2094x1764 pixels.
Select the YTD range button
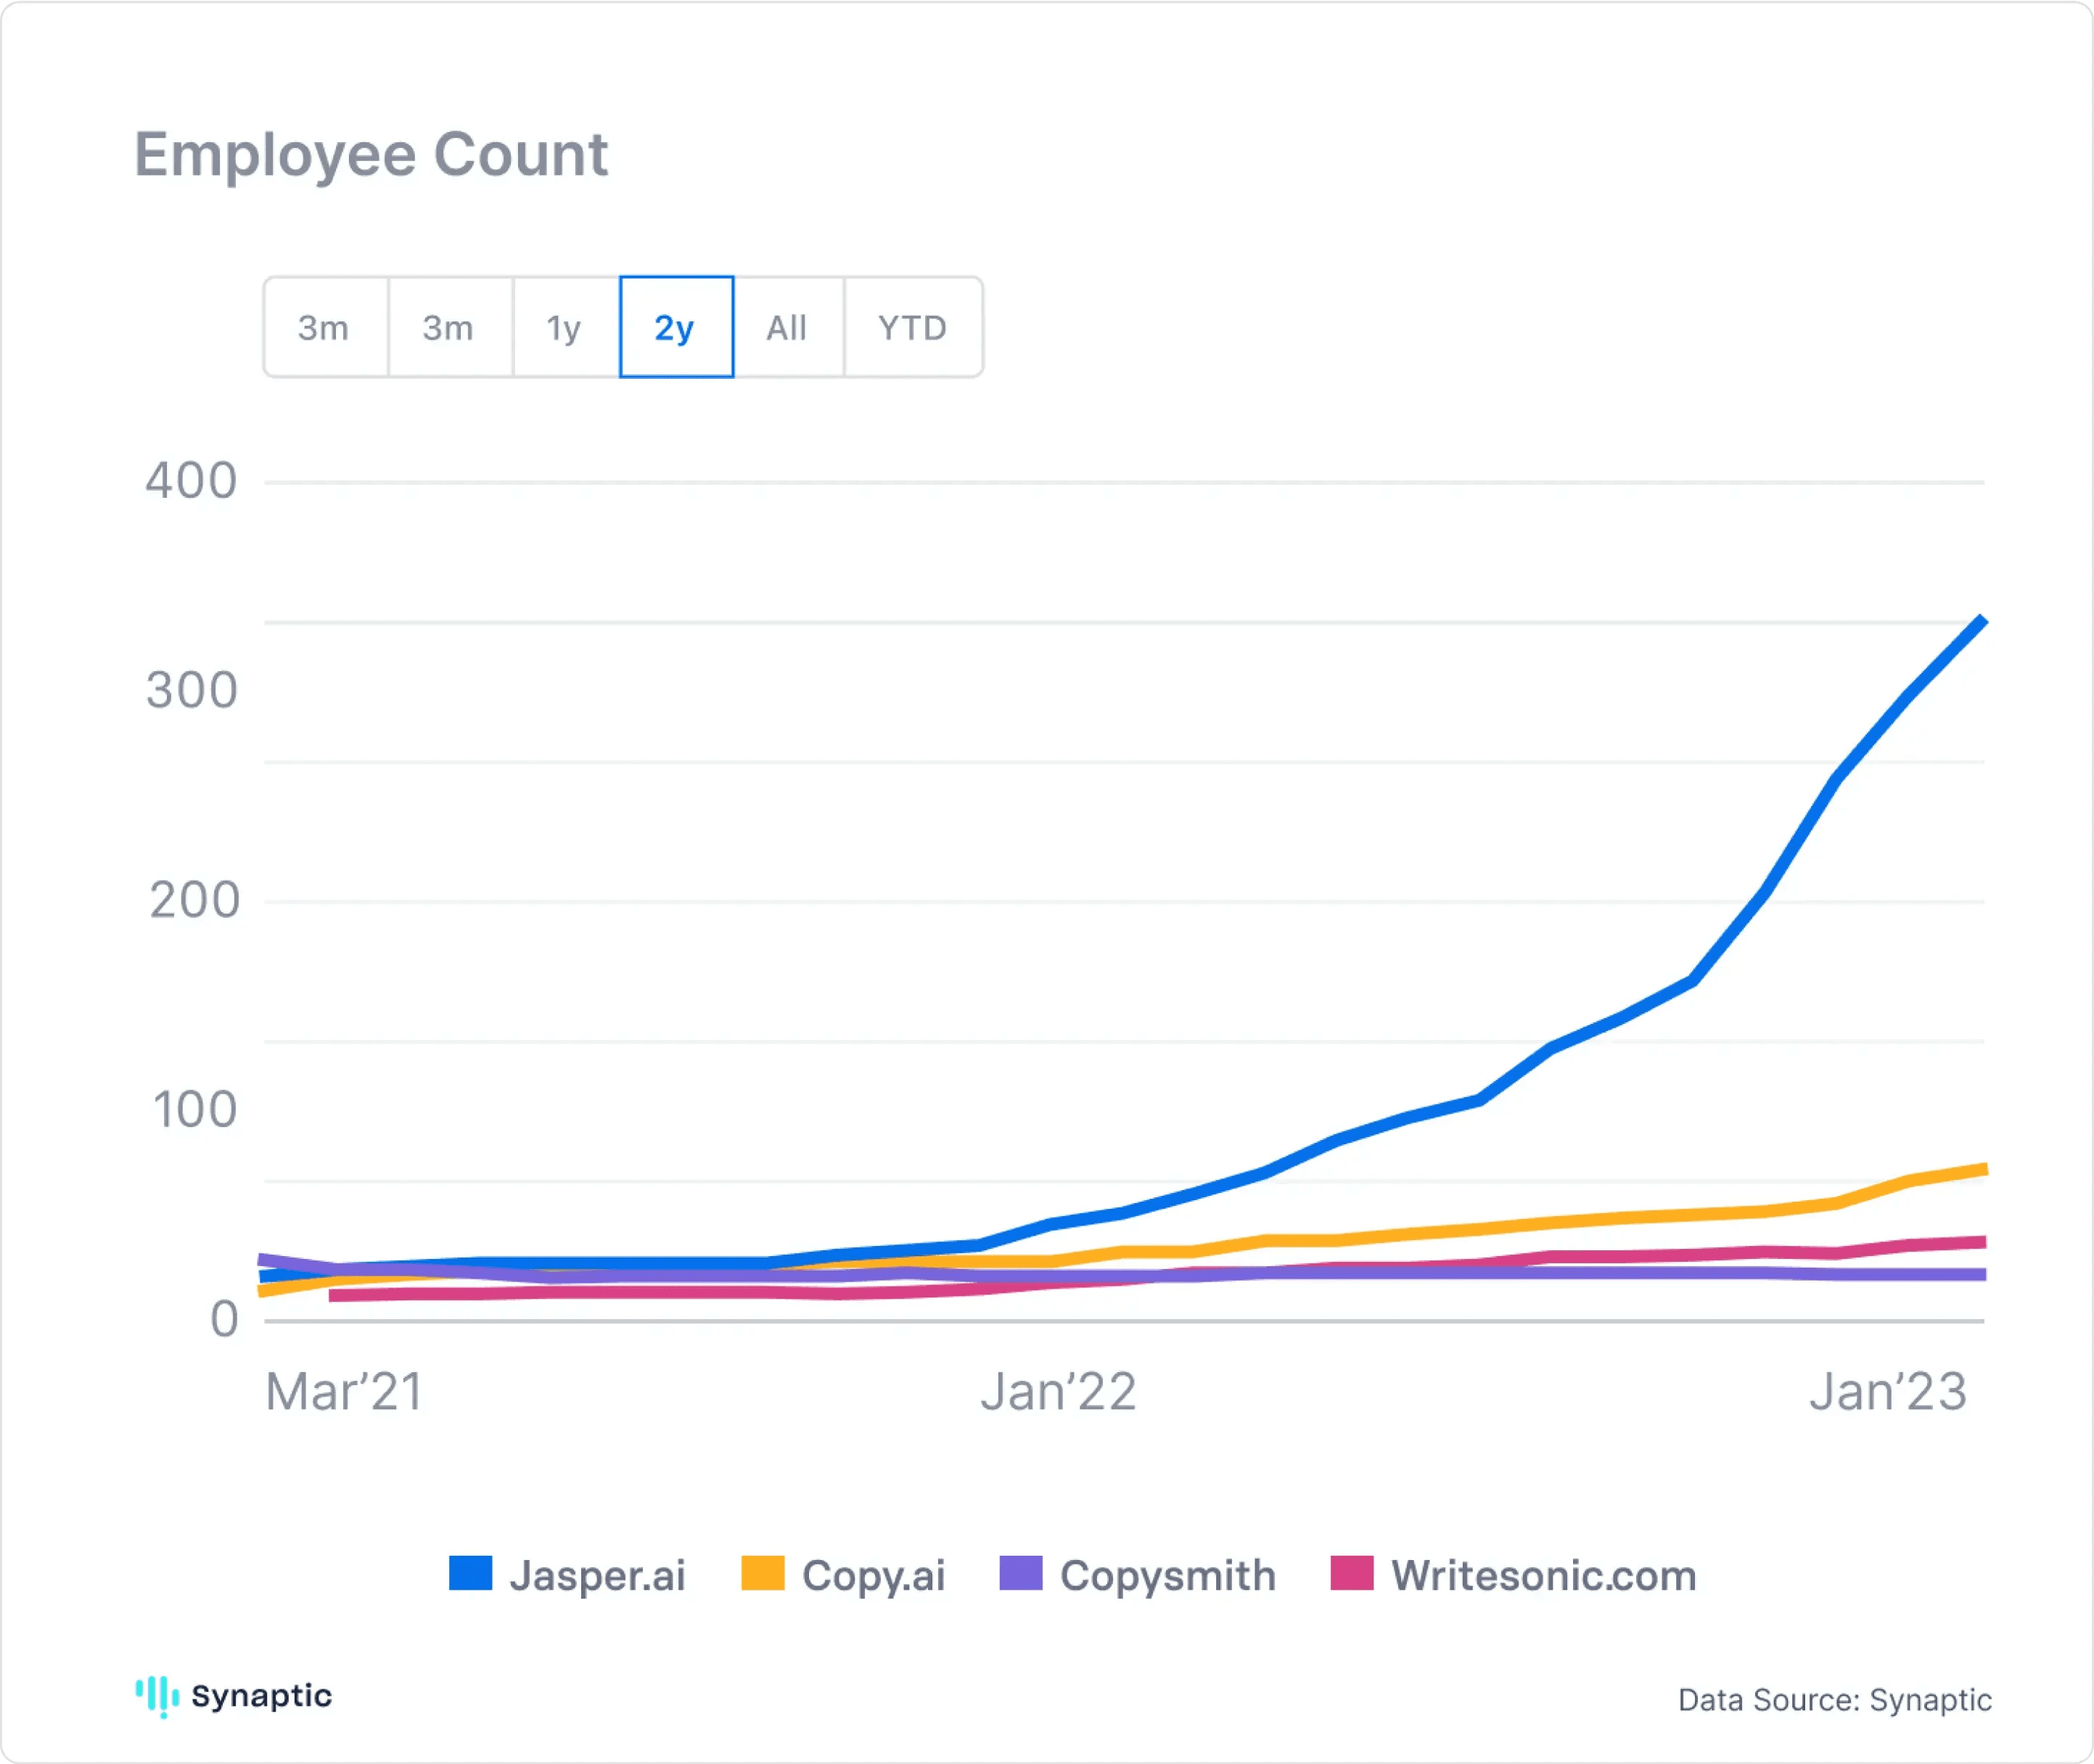(x=912, y=328)
